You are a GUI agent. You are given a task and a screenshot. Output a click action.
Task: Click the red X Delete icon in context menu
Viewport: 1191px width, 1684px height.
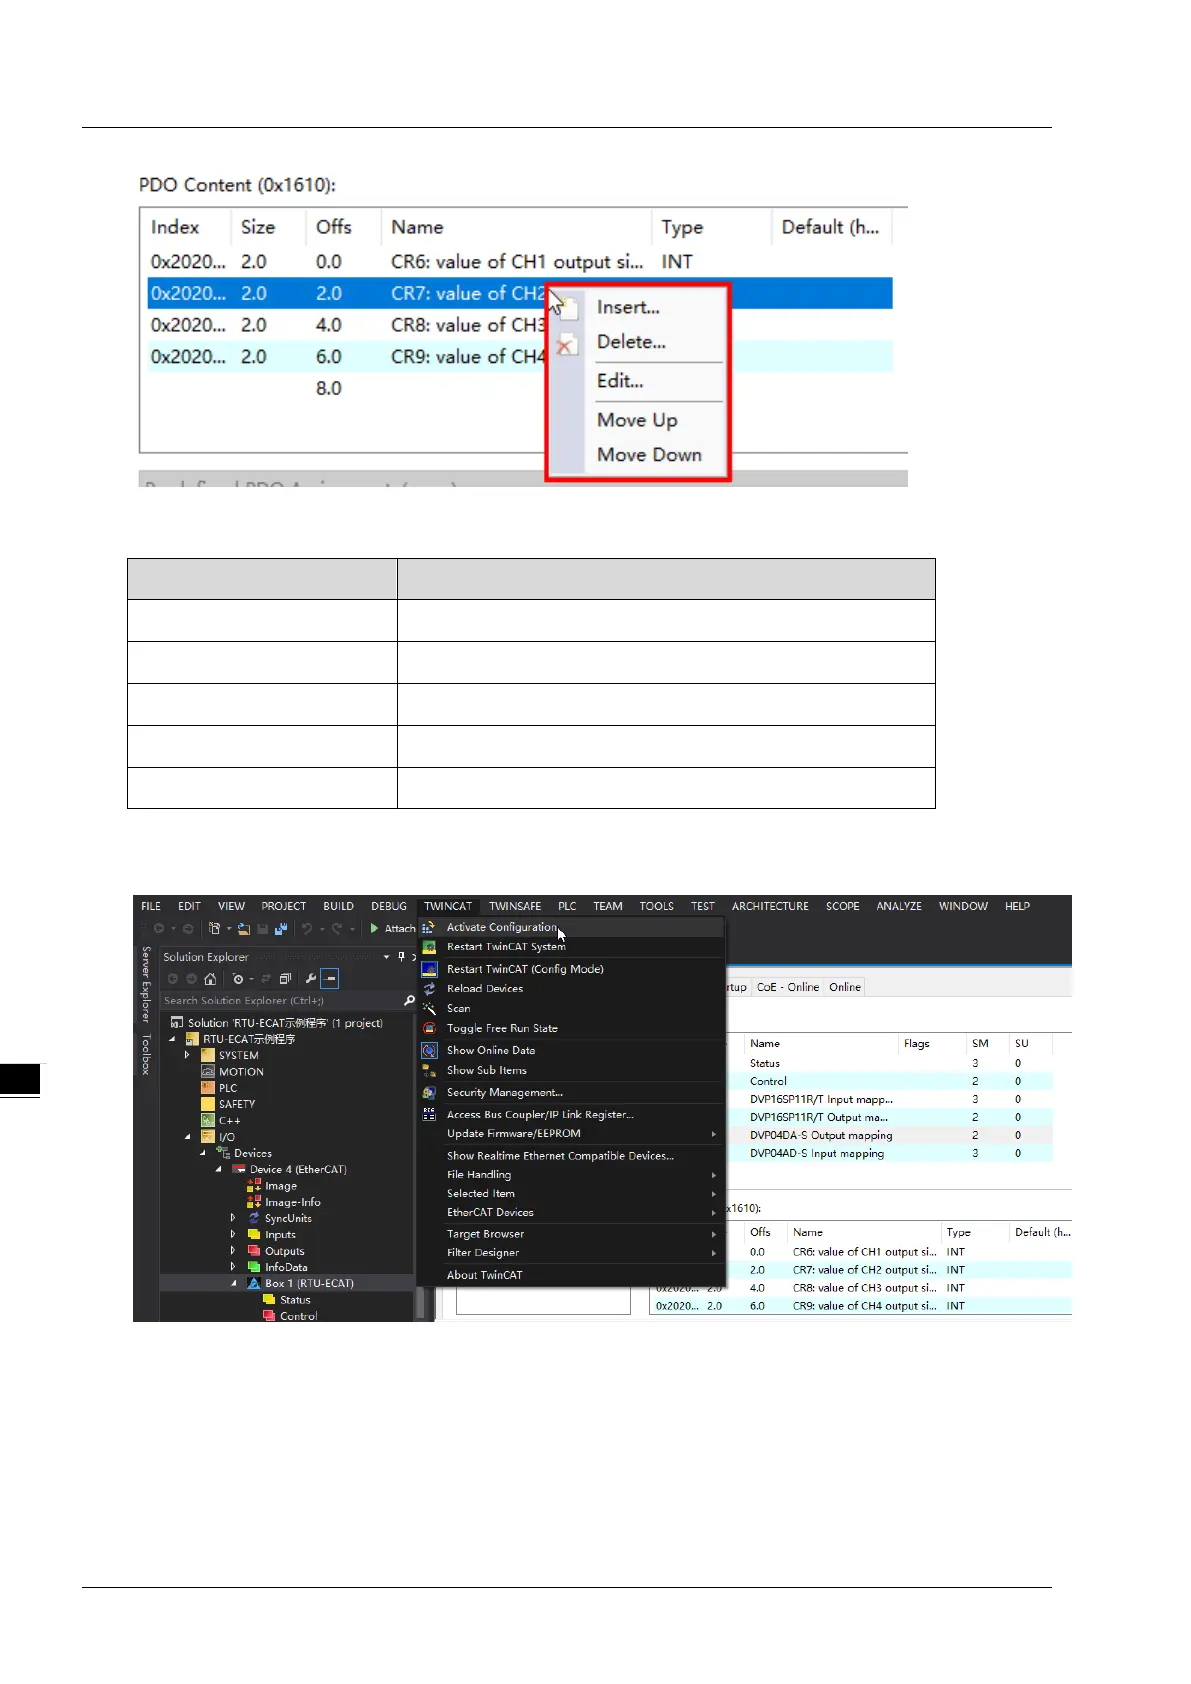point(566,346)
